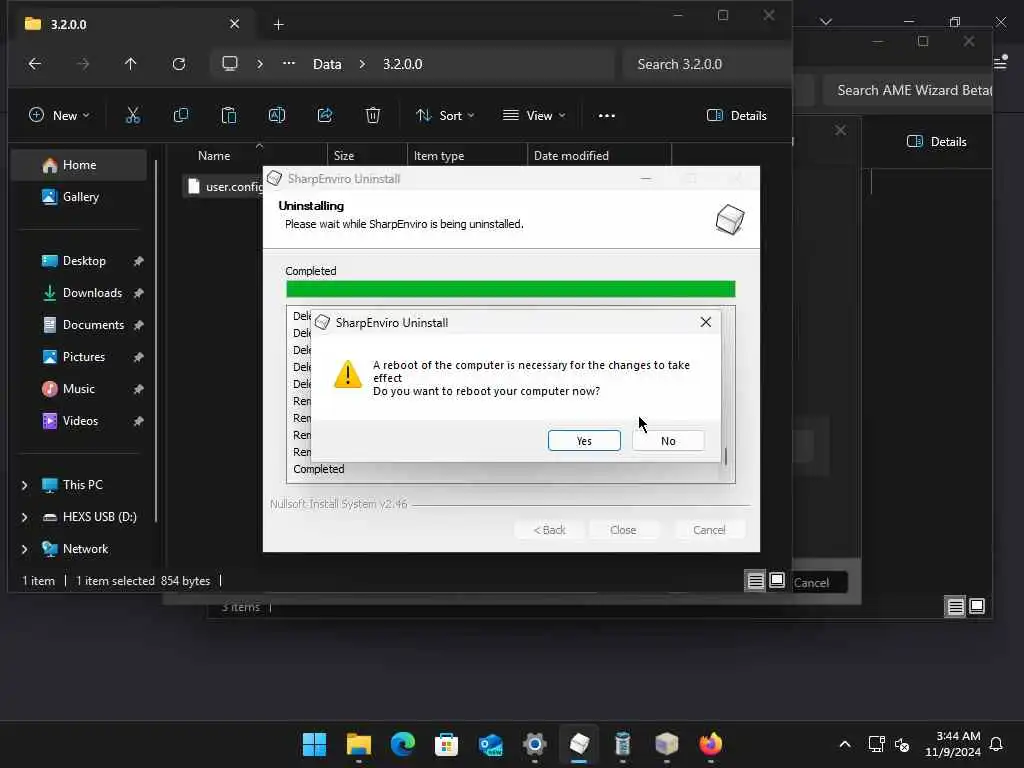The image size is (1024, 768).
Task: Open Firefox from the taskbar
Action: pos(711,744)
